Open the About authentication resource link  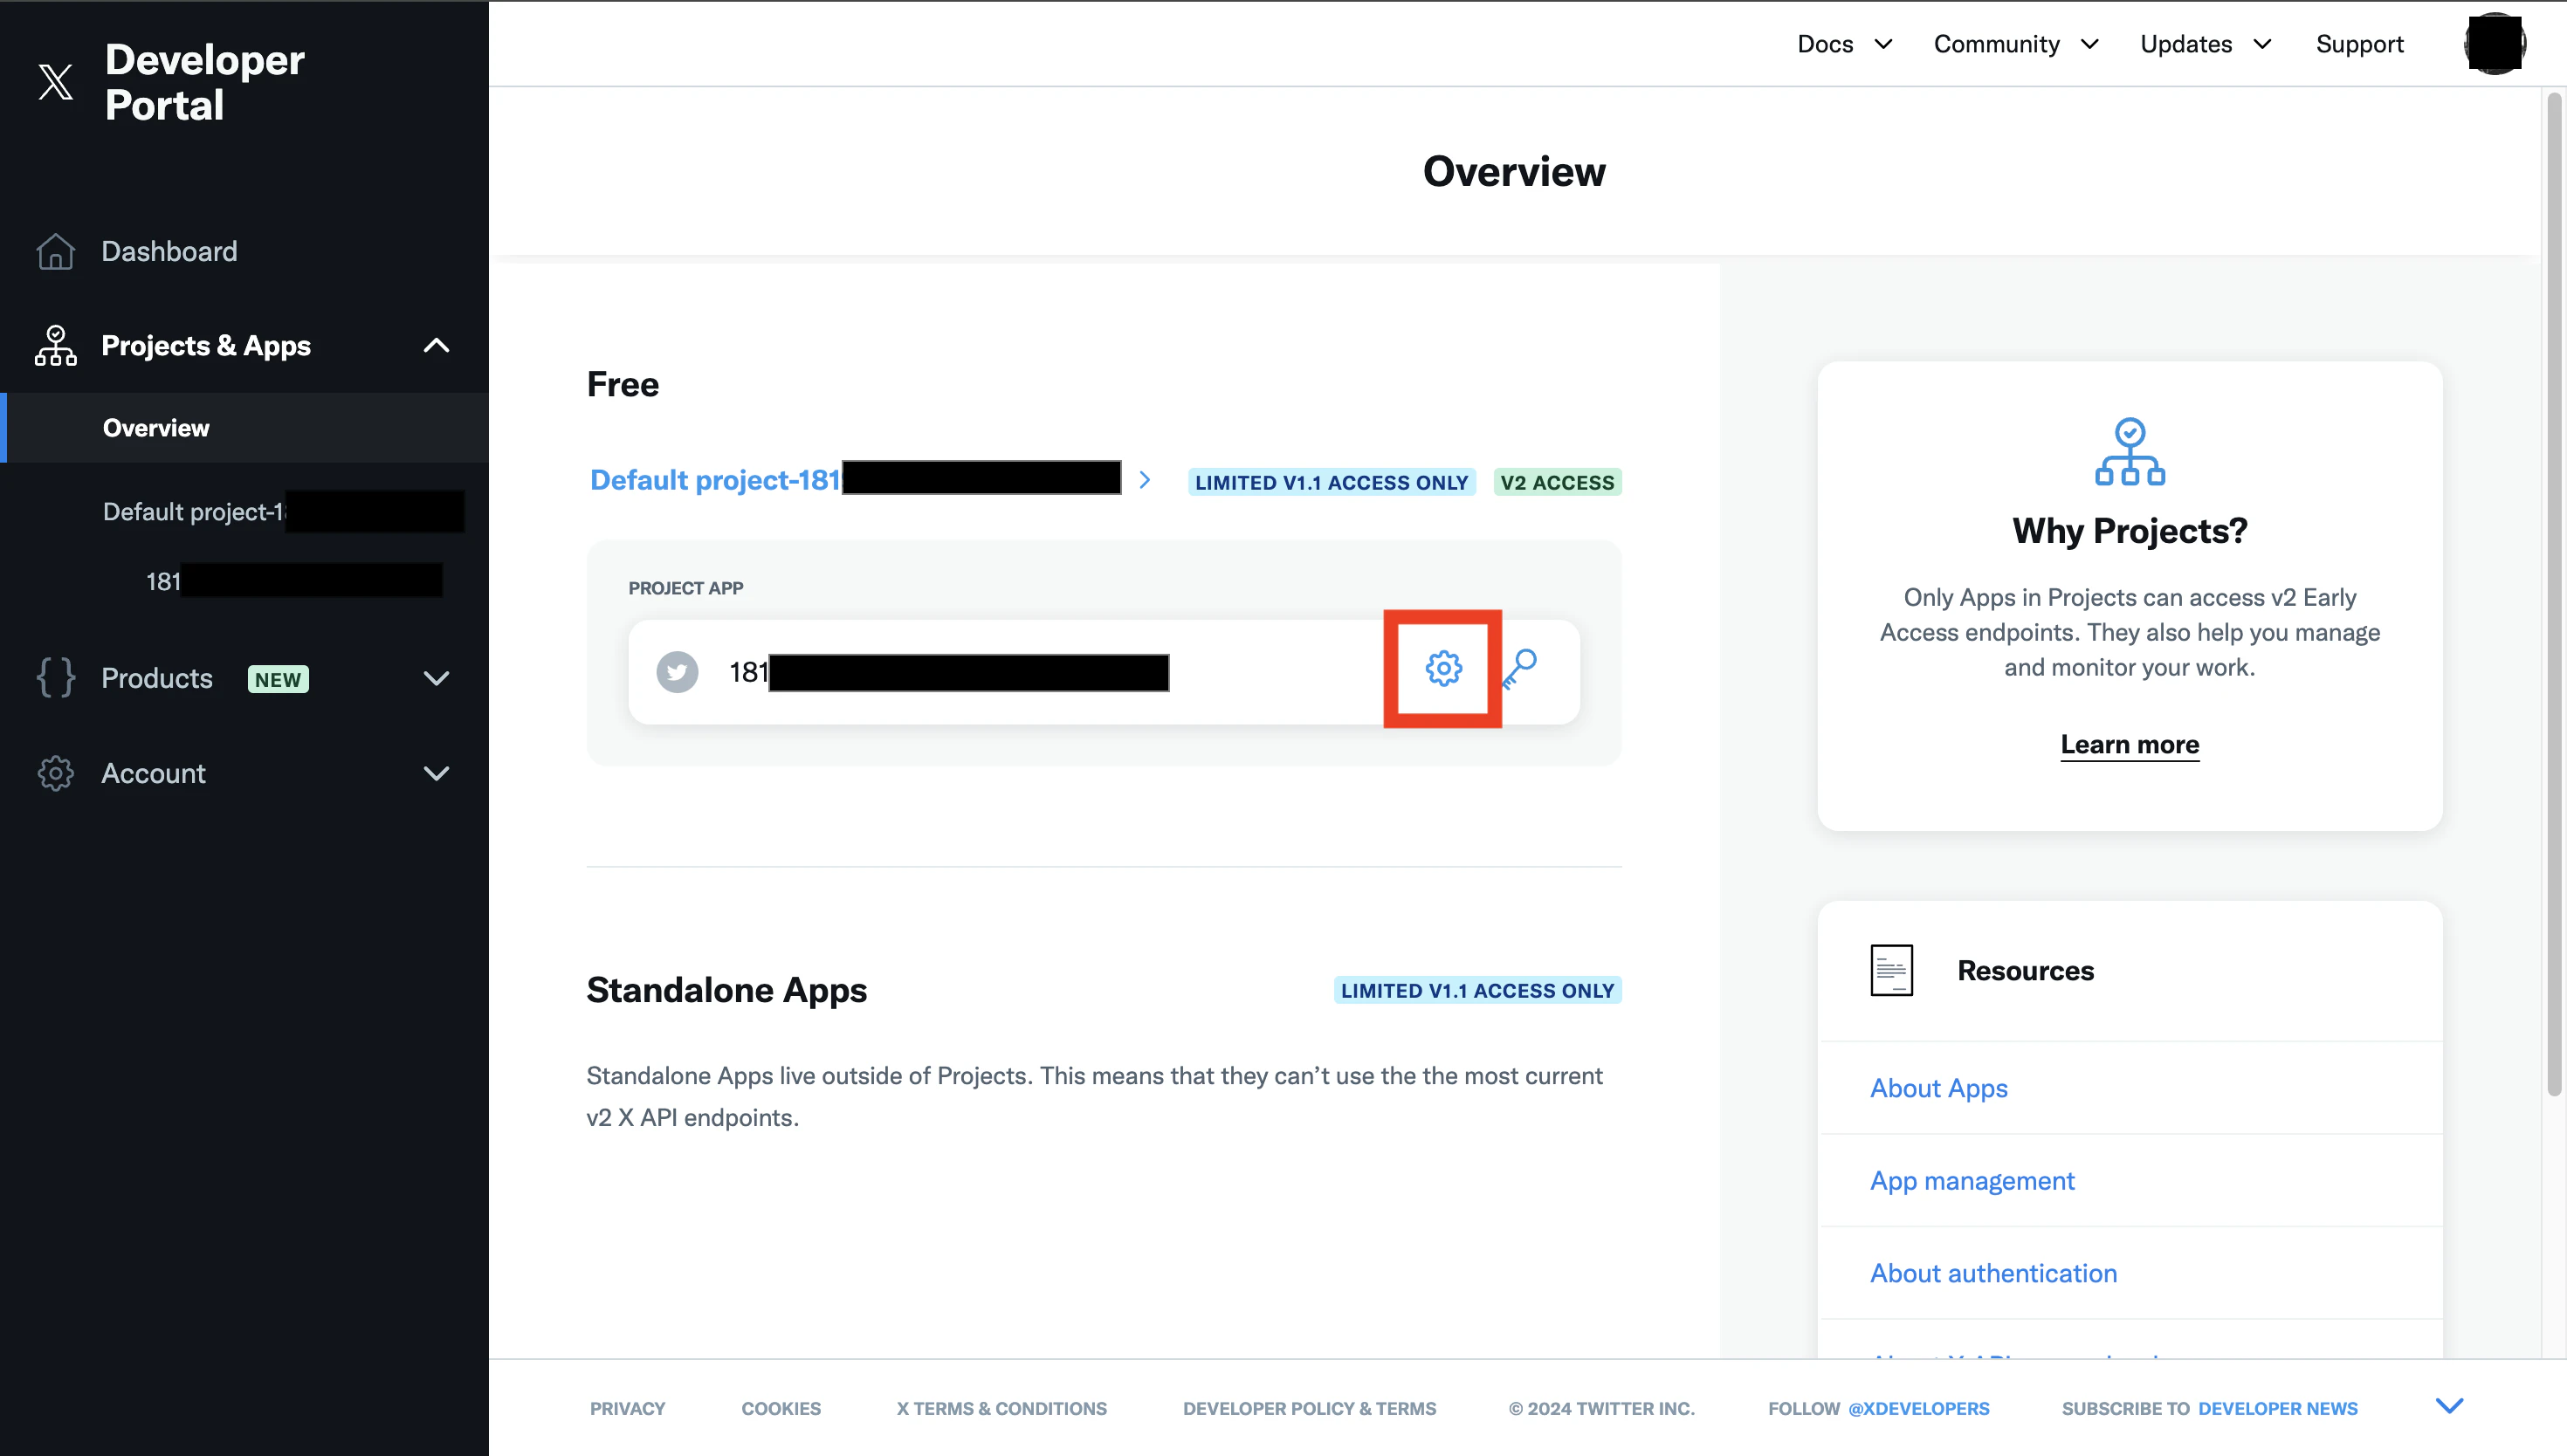point(1993,1273)
